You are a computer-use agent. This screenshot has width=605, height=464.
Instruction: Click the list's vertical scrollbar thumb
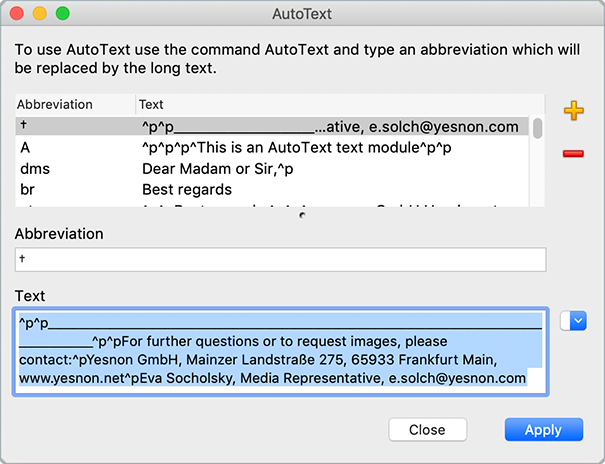538,128
